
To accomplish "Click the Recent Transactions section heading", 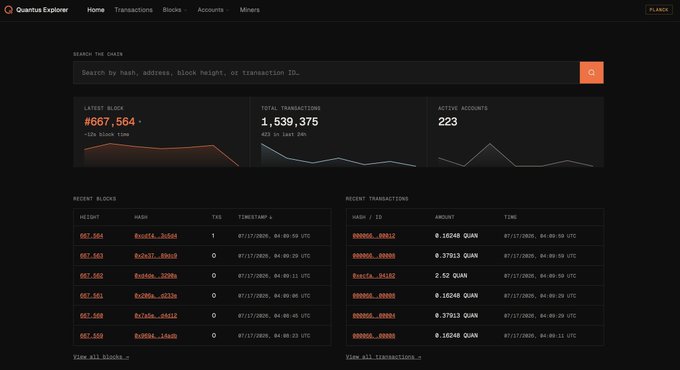I will [x=377, y=199].
